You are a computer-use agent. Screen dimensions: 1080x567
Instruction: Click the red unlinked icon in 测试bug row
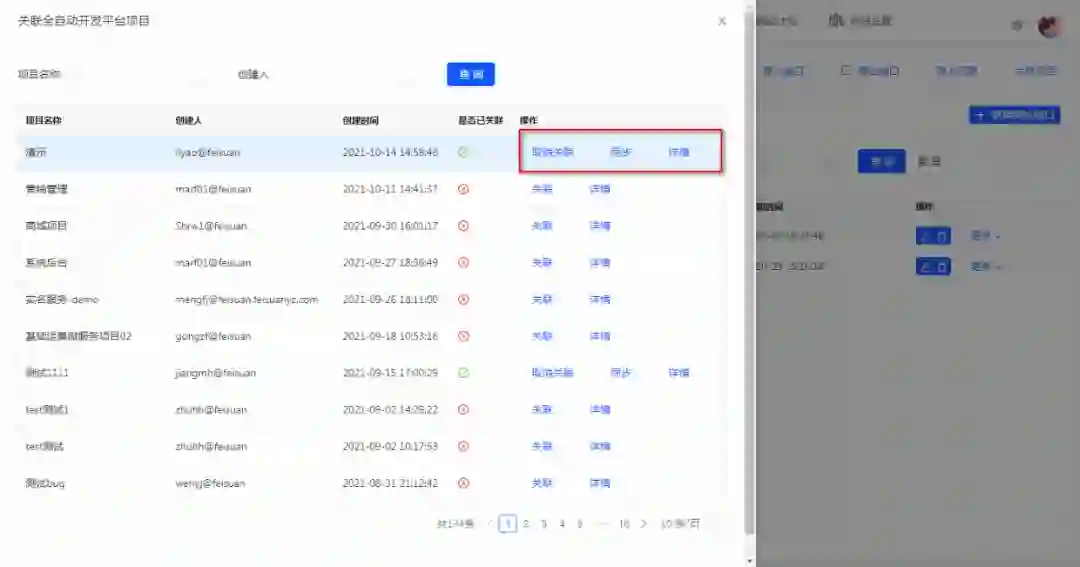(x=464, y=483)
